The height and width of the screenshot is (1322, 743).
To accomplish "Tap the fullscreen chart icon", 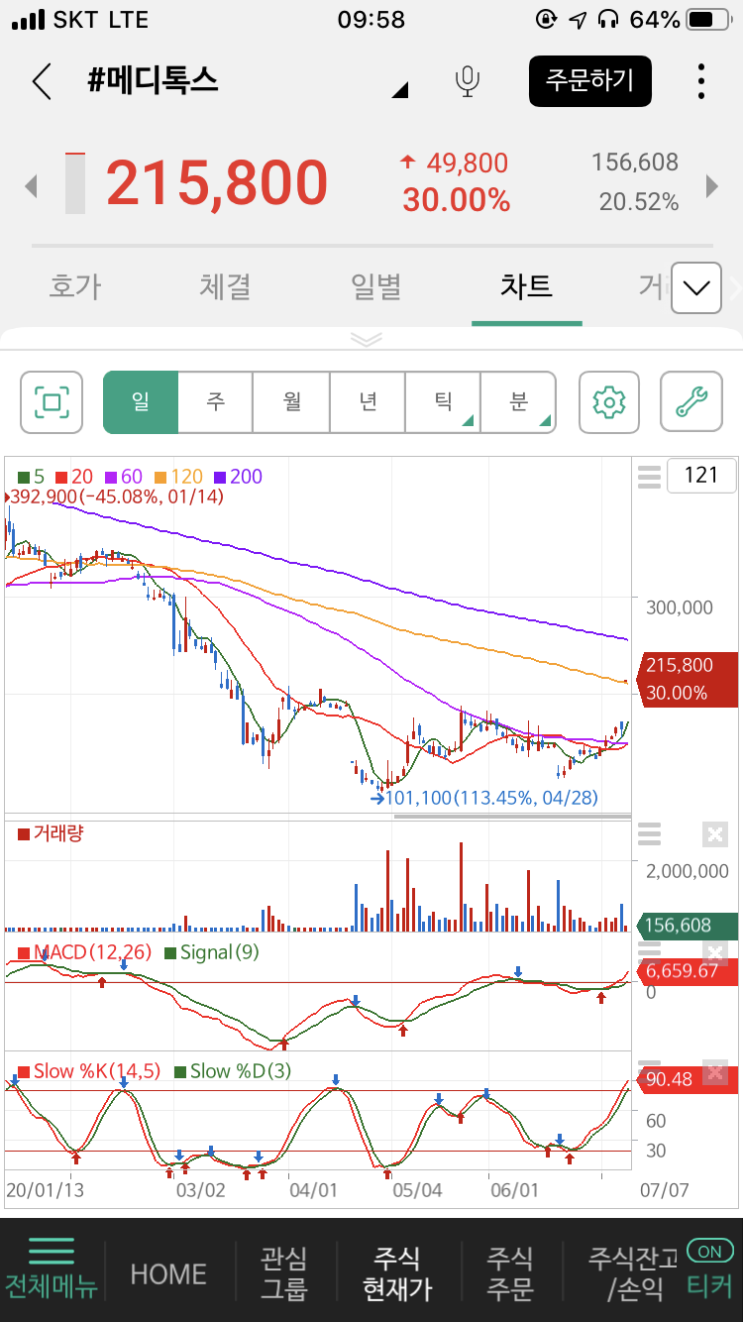I will coord(52,403).
